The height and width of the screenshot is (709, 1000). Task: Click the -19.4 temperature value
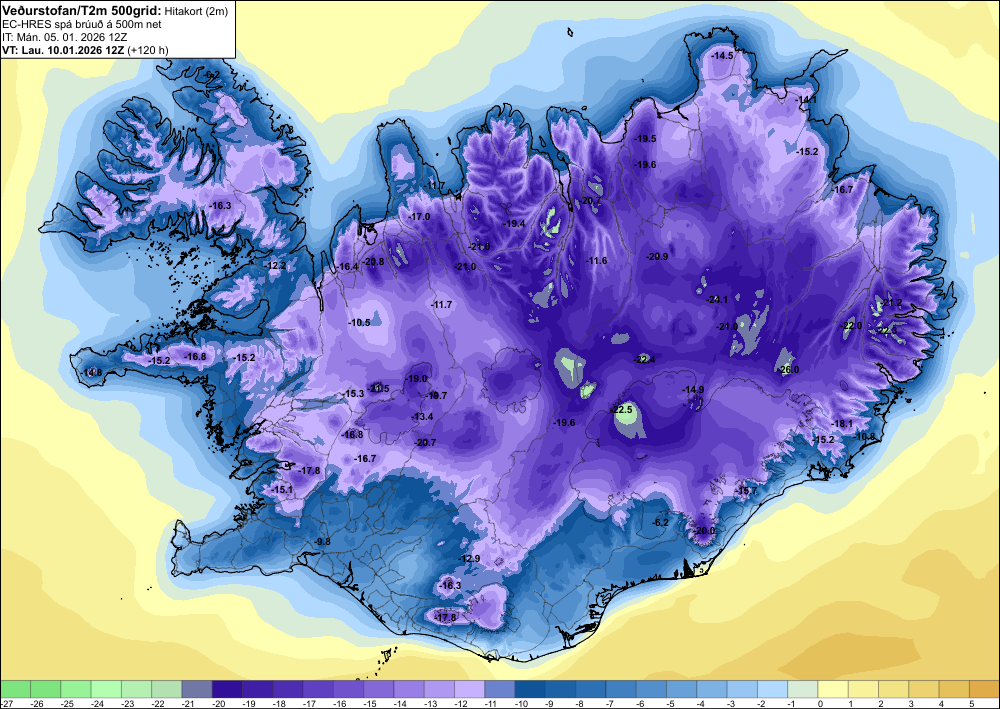[514, 224]
